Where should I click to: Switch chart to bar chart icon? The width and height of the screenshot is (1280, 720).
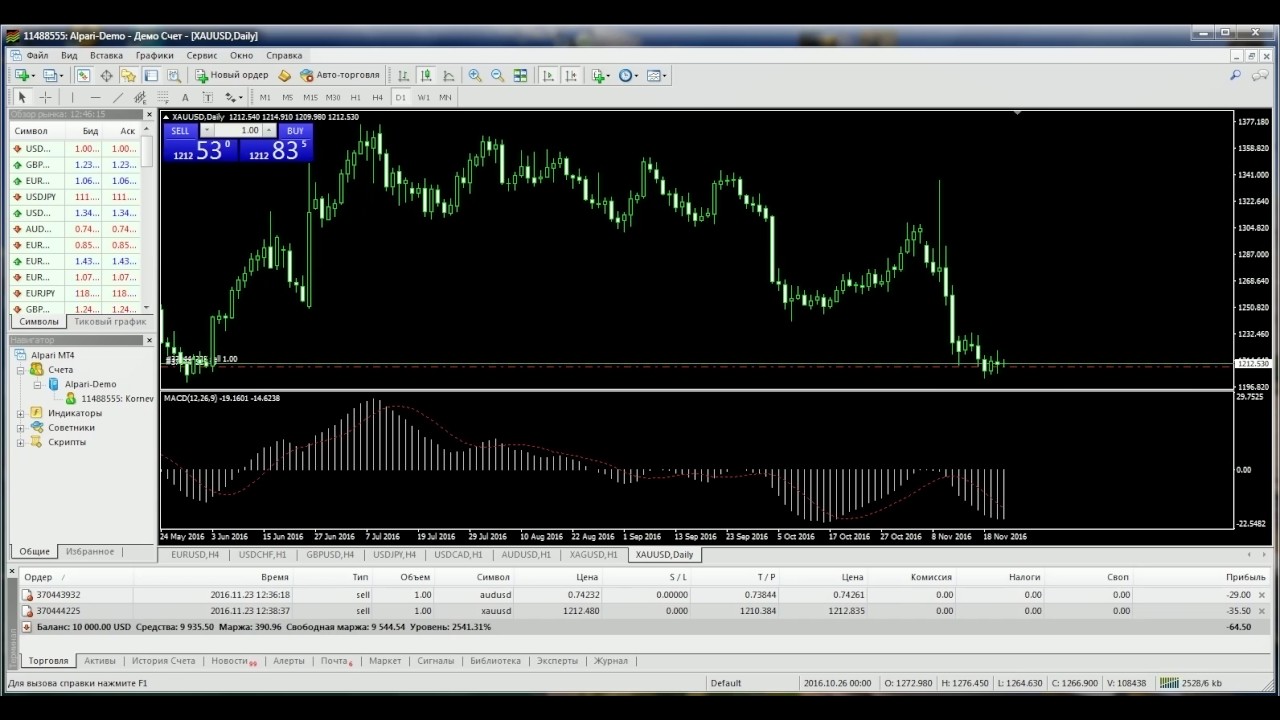coord(403,75)
